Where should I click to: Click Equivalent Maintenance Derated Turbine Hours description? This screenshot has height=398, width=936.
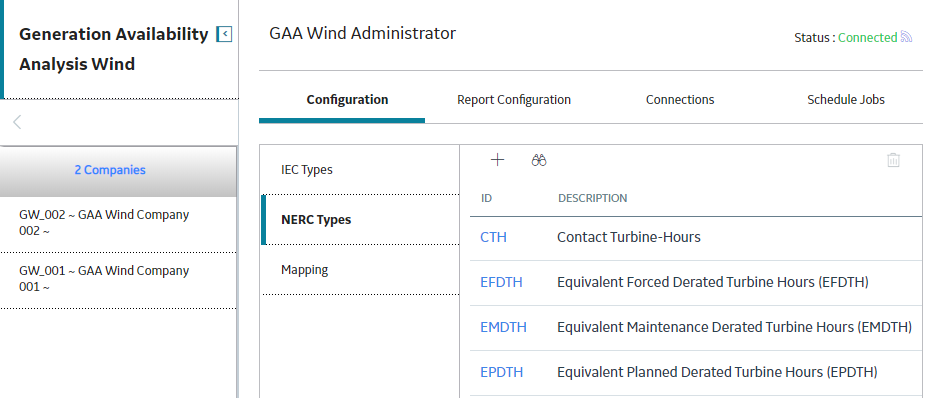pyautogui.click(x=734, y=327)
